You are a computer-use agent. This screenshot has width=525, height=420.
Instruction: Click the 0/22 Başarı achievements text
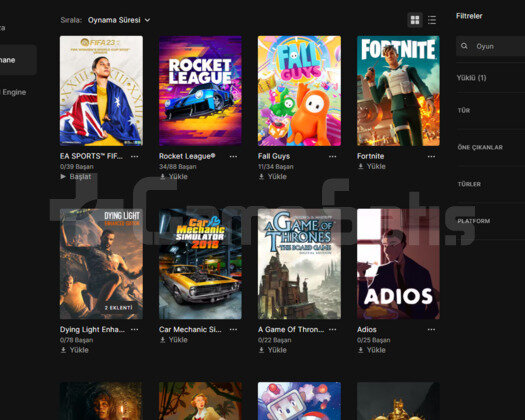click(275, 340)
